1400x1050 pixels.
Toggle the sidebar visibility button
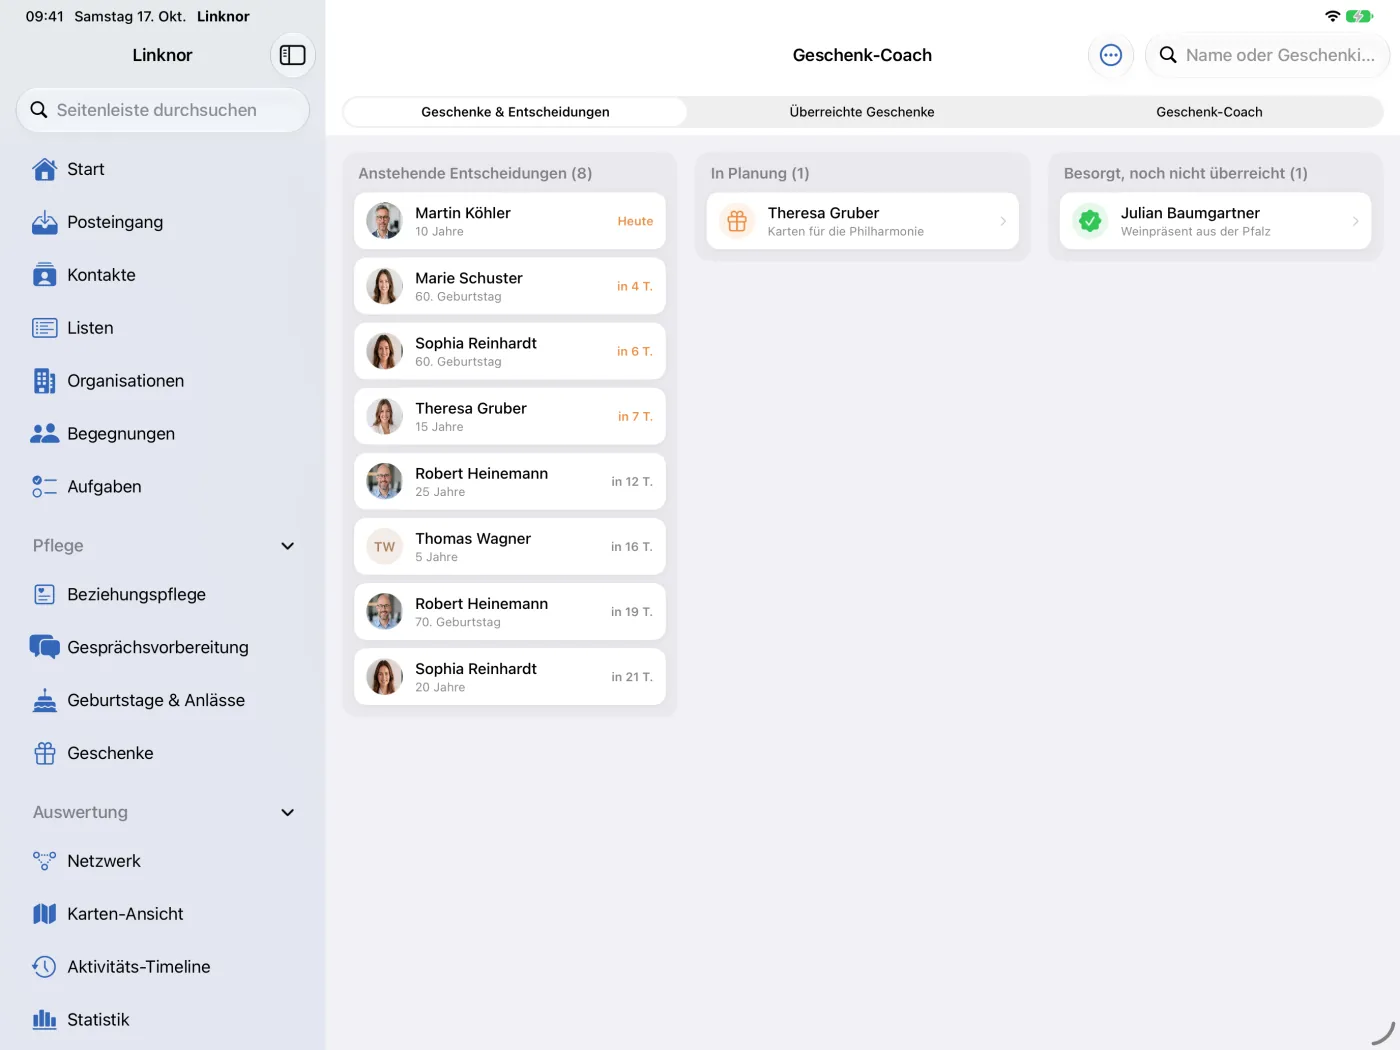(x=292, y=55)
